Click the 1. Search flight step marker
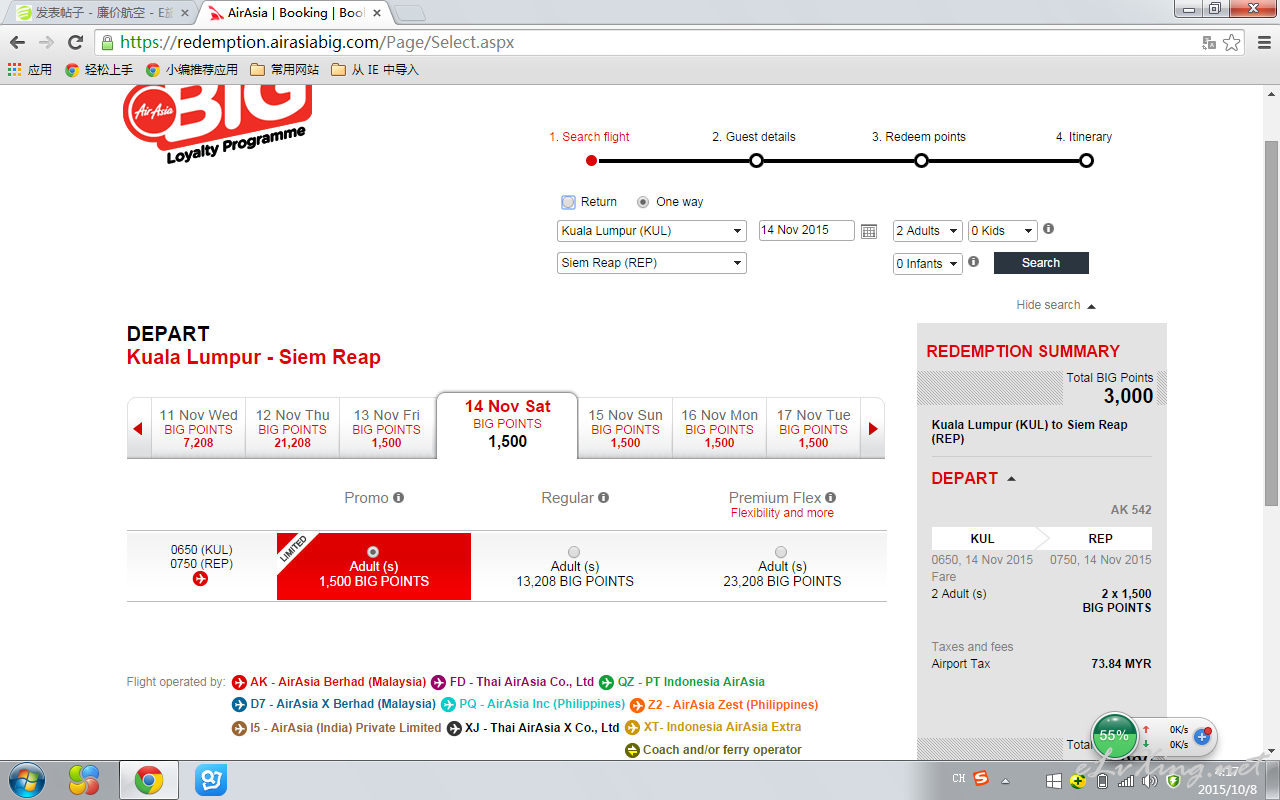Image resolution: width=1280 pixels, height=800 pixels. click(591, 160)
